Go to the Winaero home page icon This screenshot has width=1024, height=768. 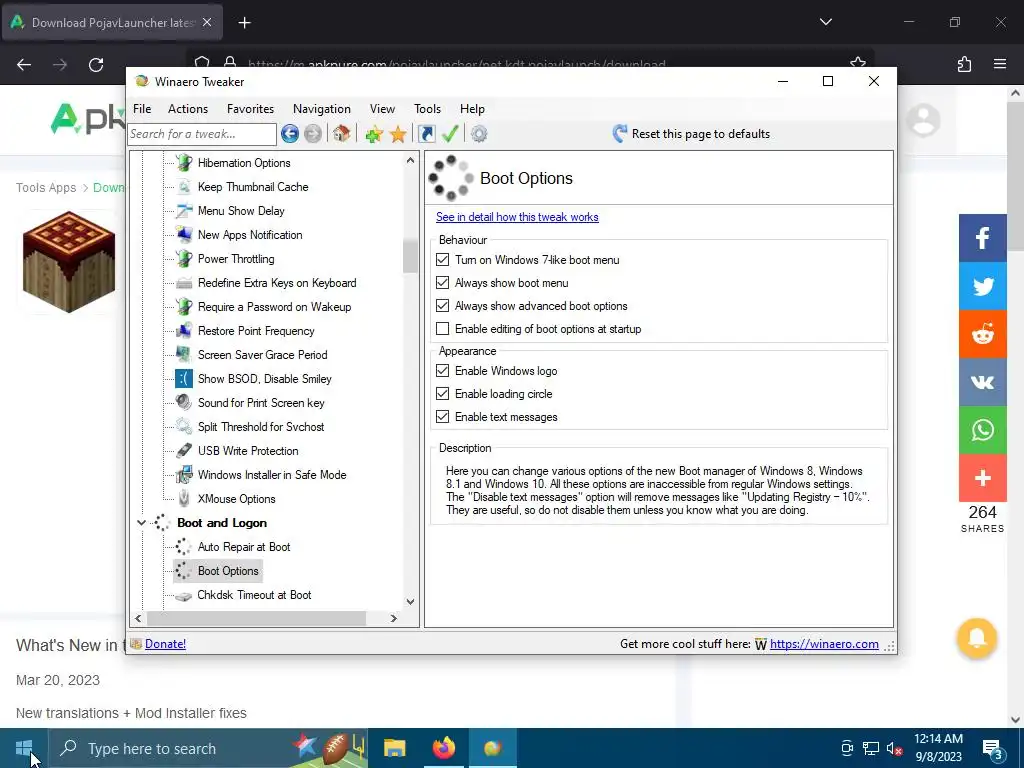(x=341, y=134)
